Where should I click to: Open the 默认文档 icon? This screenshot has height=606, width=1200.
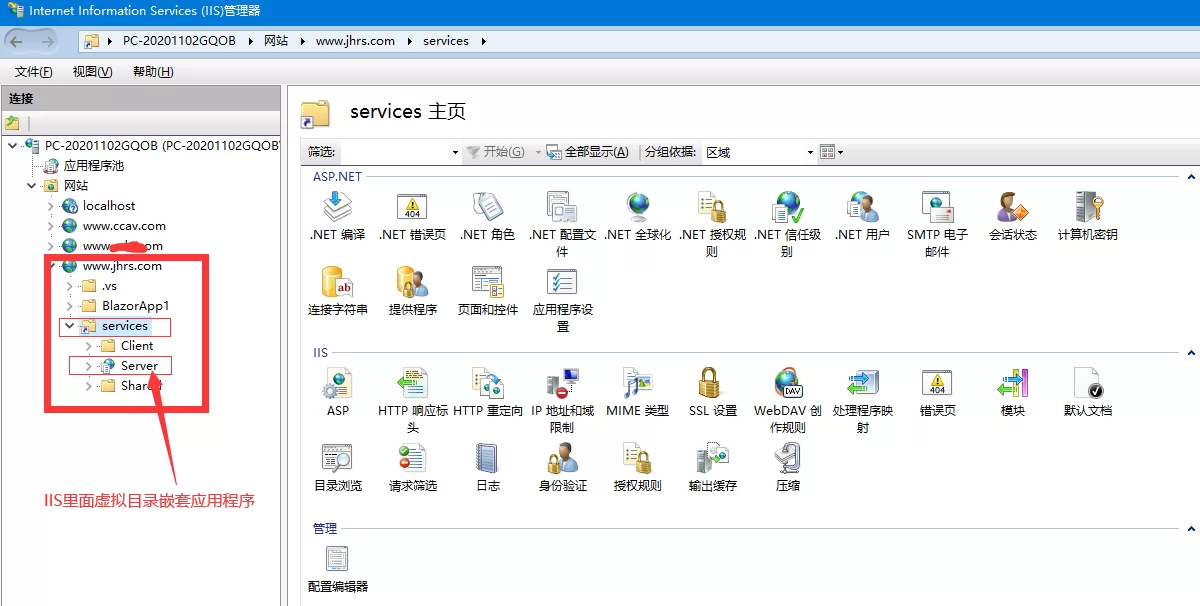tap(1087, 383)
